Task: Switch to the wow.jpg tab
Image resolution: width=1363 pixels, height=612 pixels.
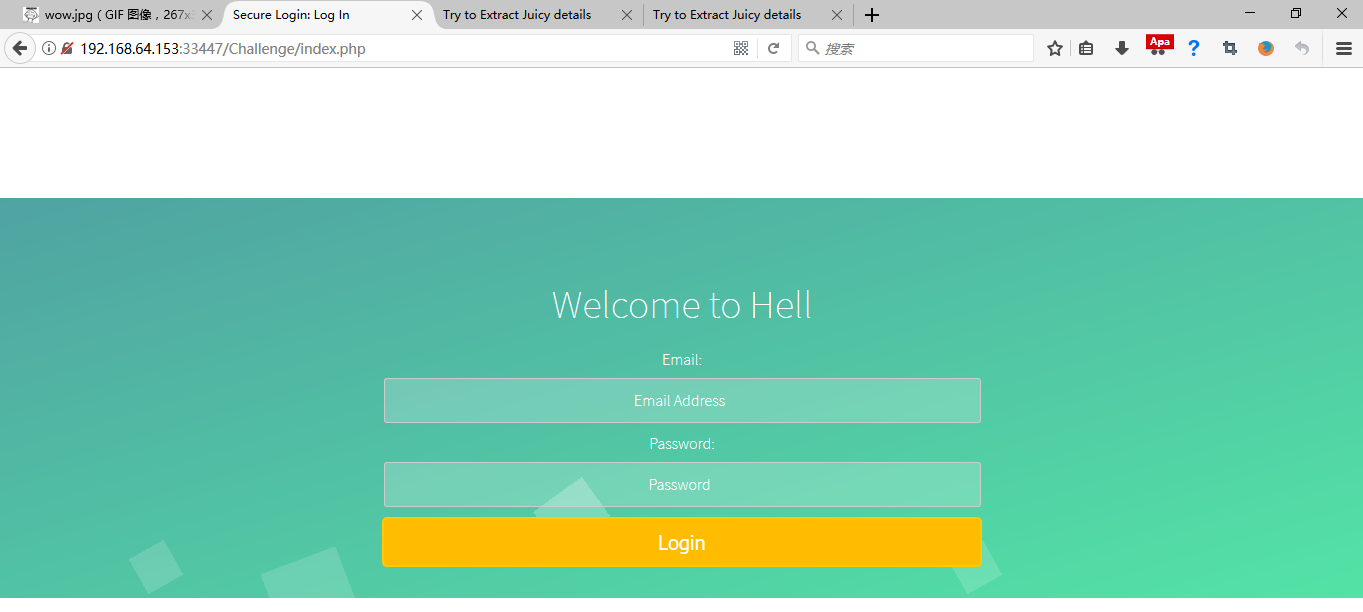Action: [x=118, y=15]
